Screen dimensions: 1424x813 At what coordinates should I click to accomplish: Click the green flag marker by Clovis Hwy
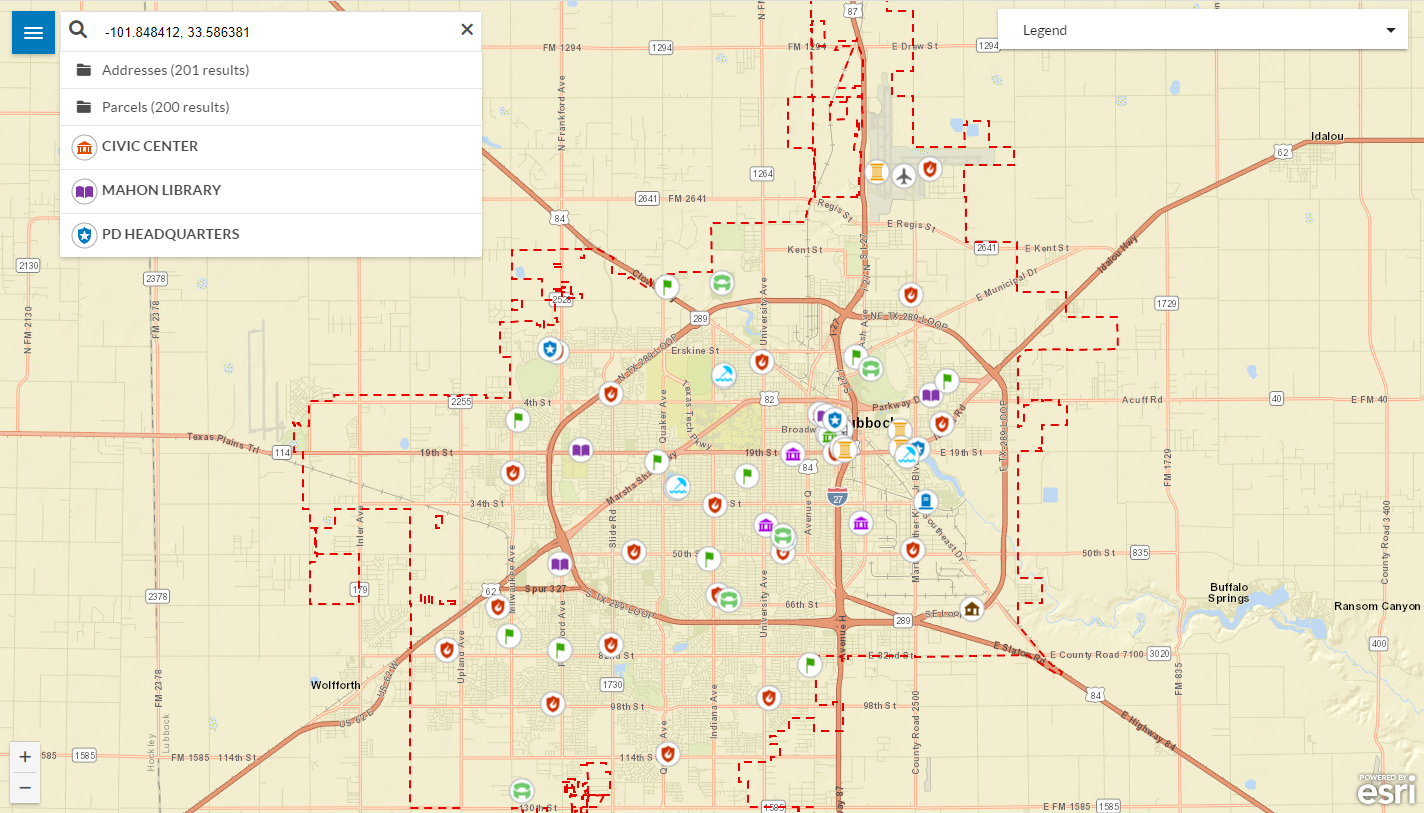pos(667,287)
